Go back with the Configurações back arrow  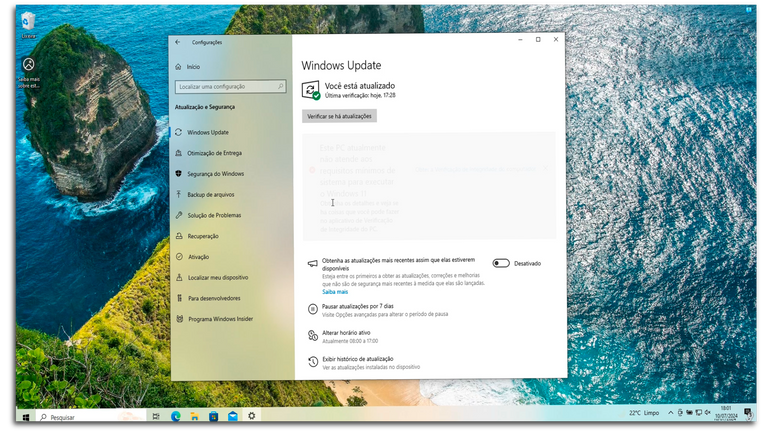point(178,42)
